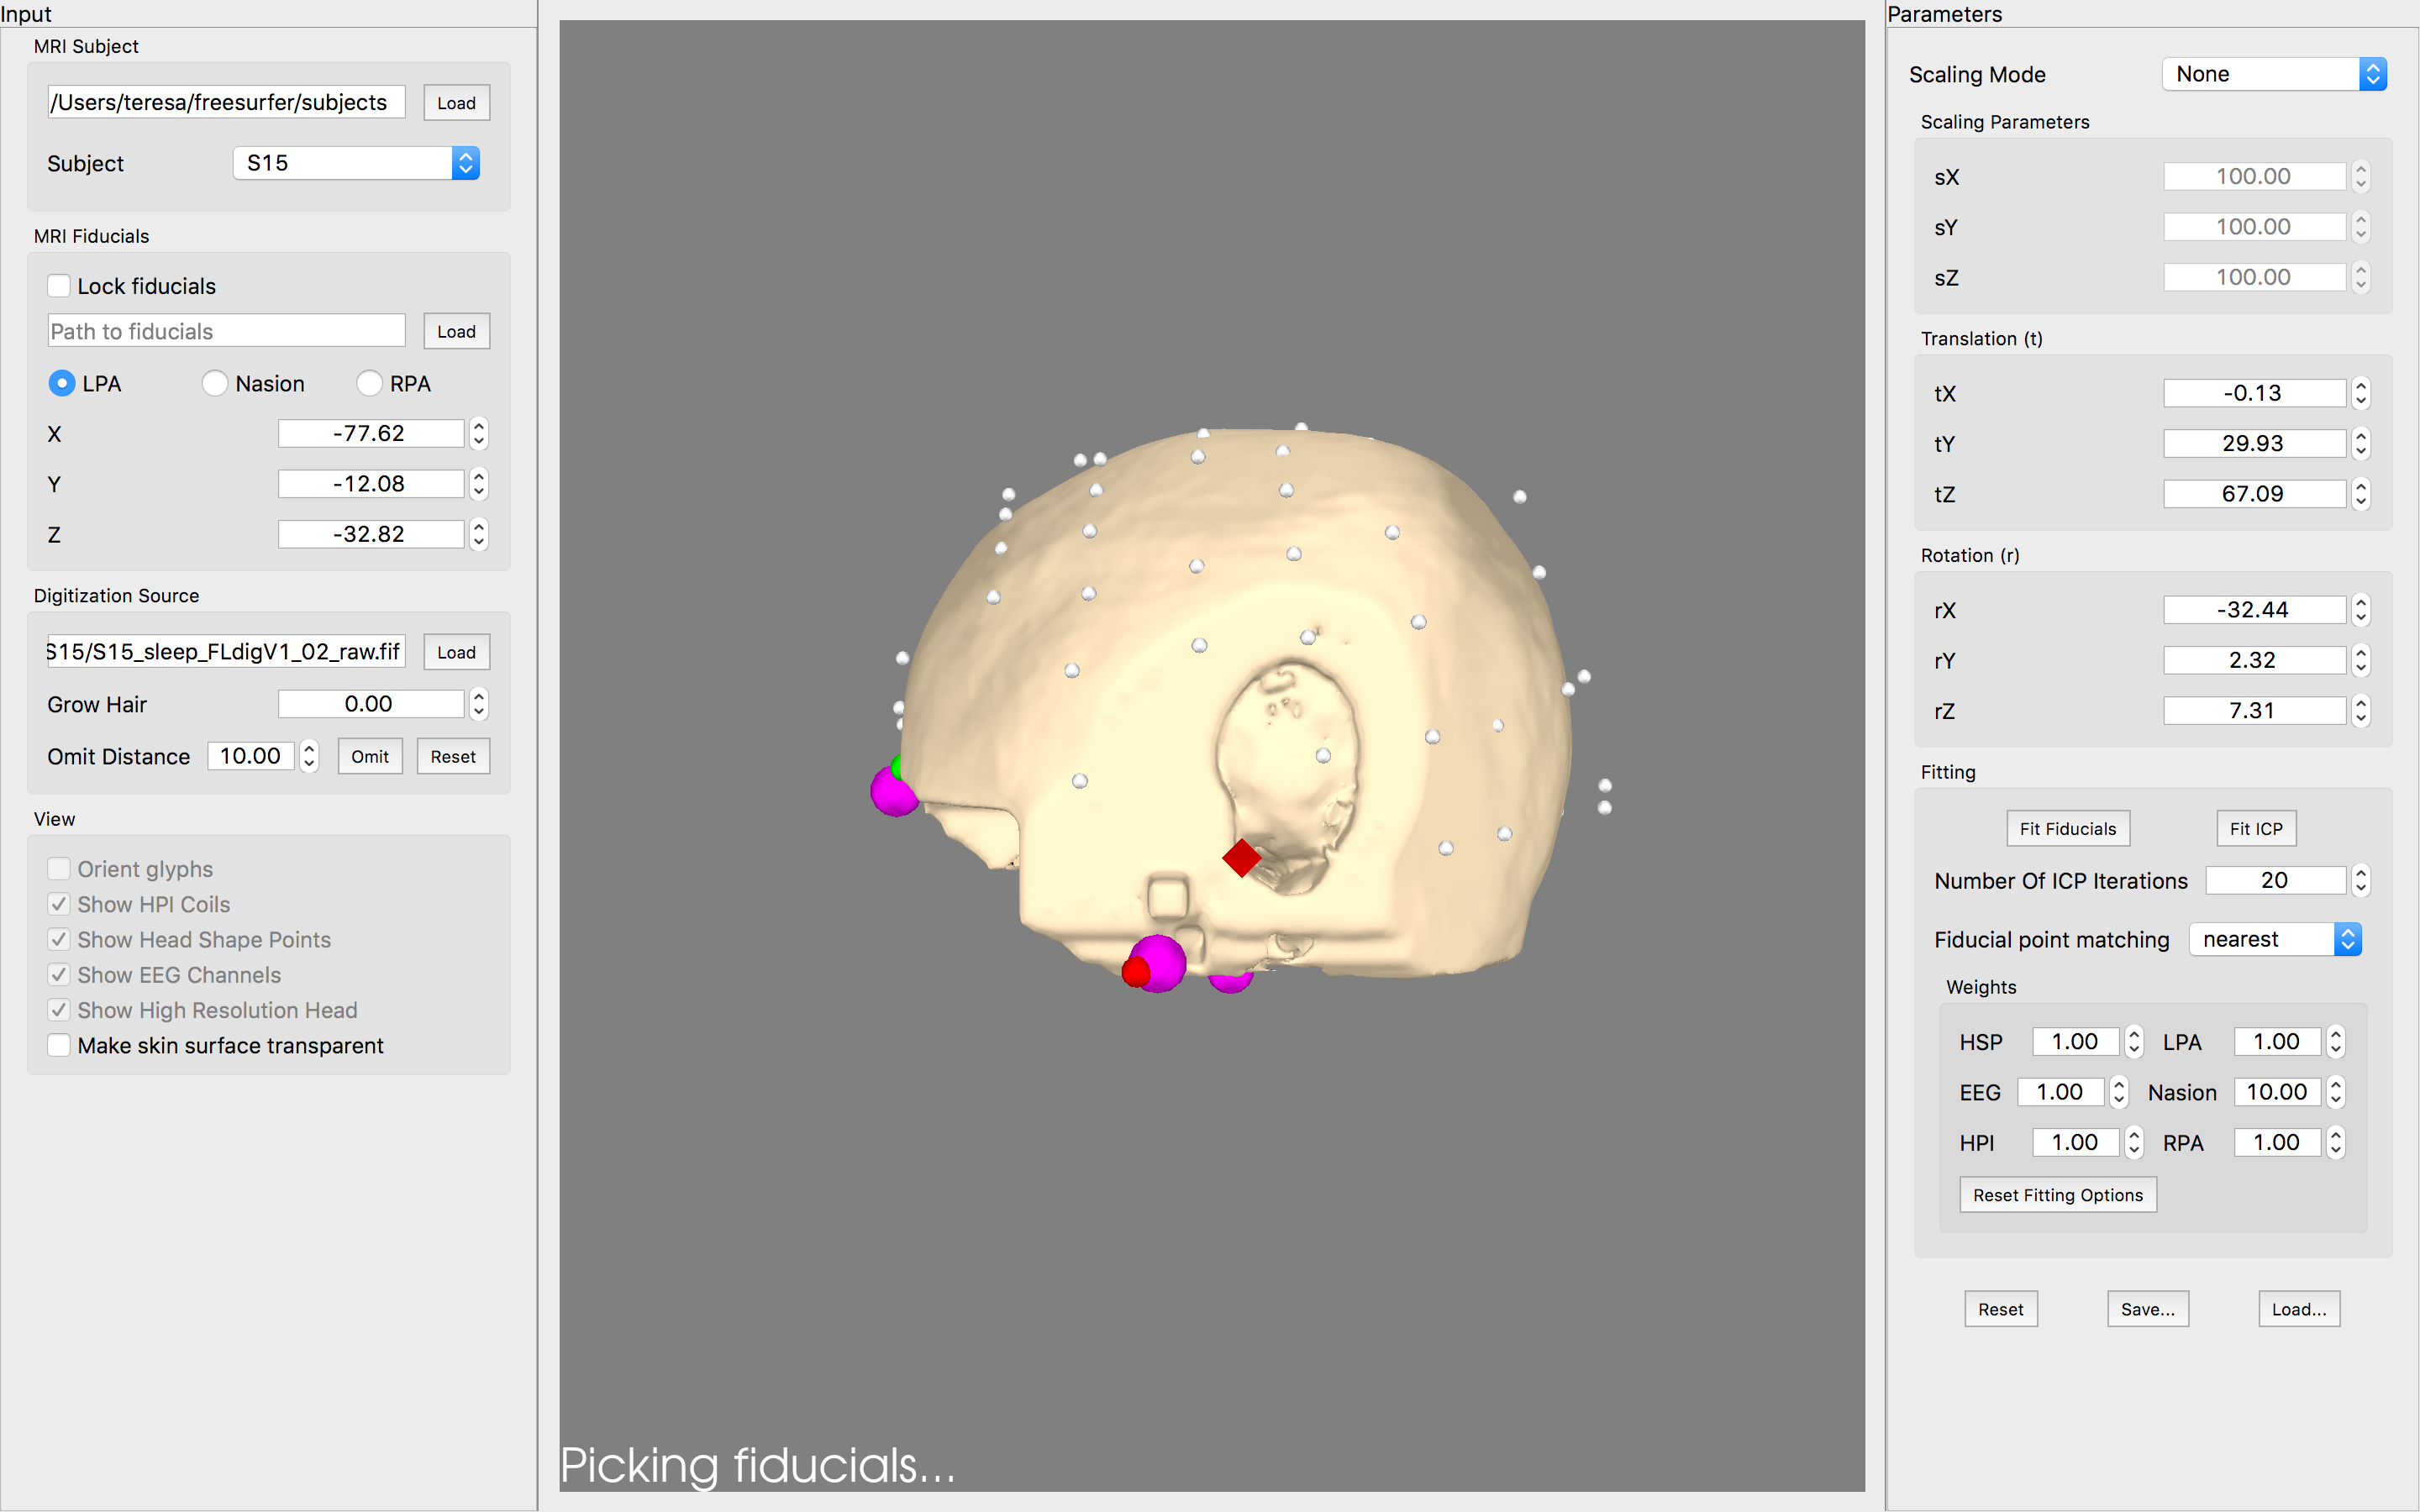Image resolution: width=2420 pixels, height=1512 pixels.
Task: Check Make skin surface transparent
Action: point(59,1046)
